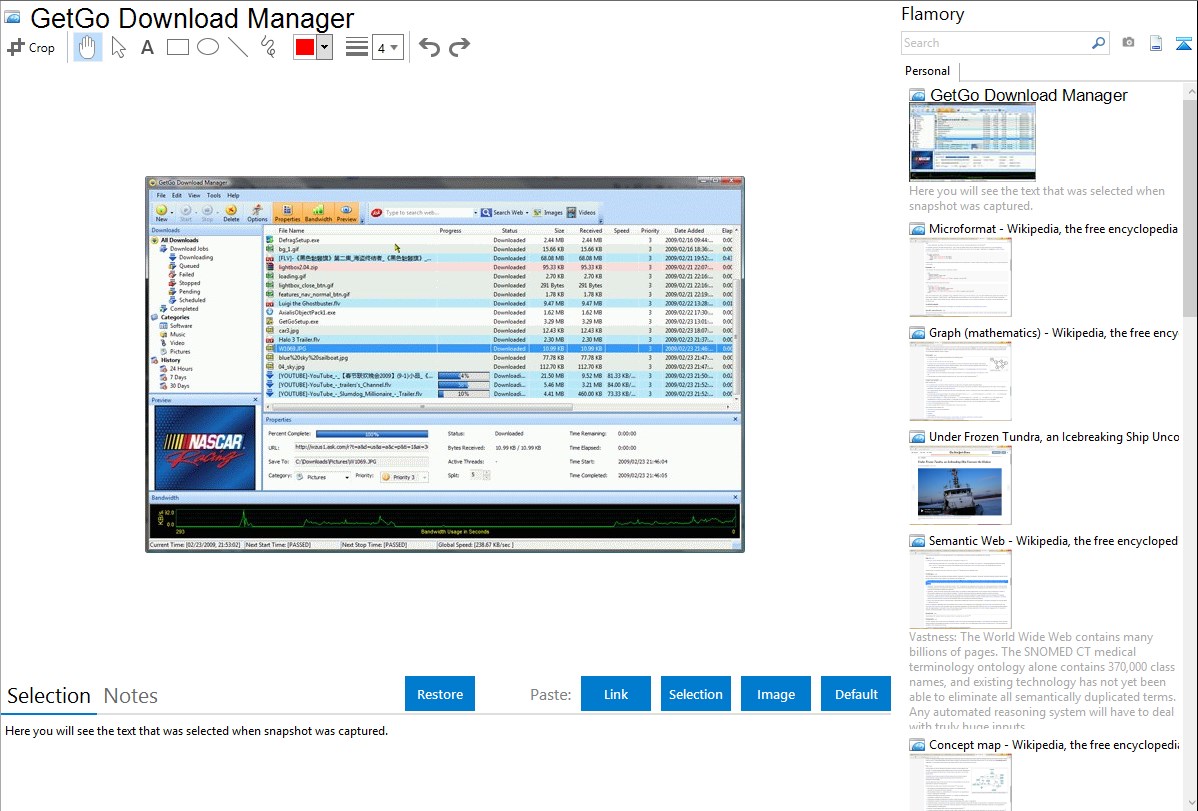The image size is (1198, 811).
Task: Click the sidebar text 'Here you will see the text' under GetGo thumbnail
Action: (x=1037, y=199)
